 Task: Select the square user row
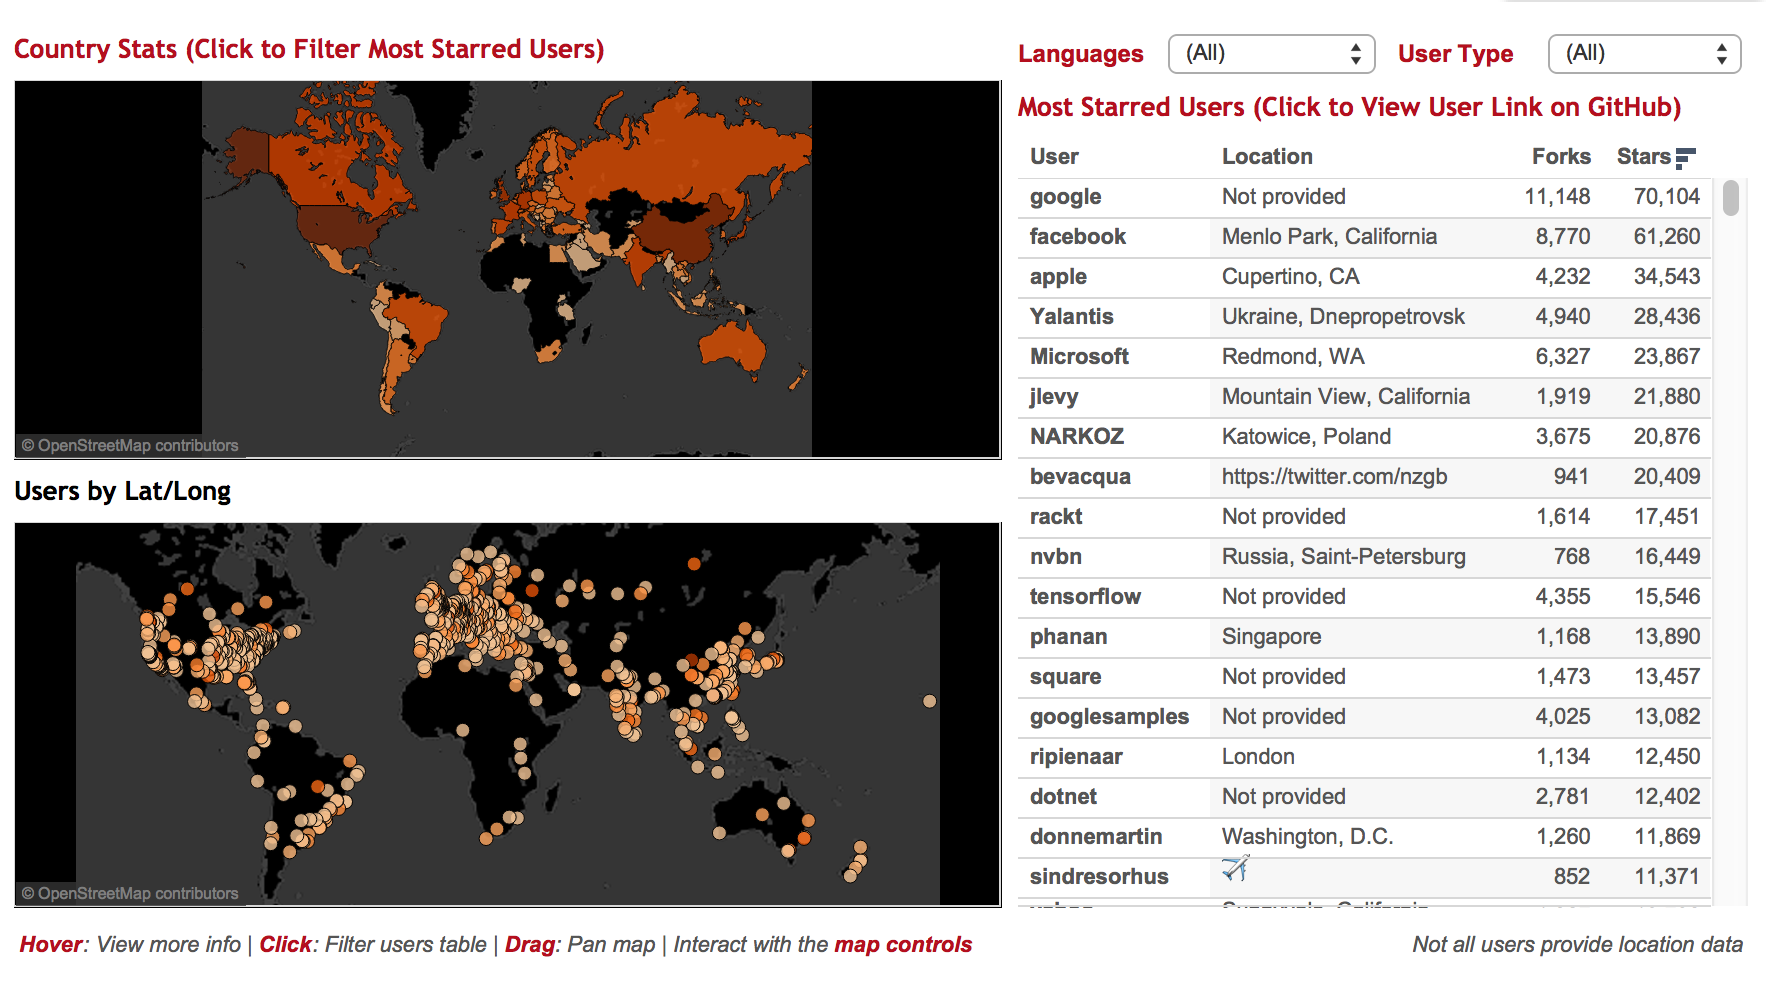coord(1365,677)
